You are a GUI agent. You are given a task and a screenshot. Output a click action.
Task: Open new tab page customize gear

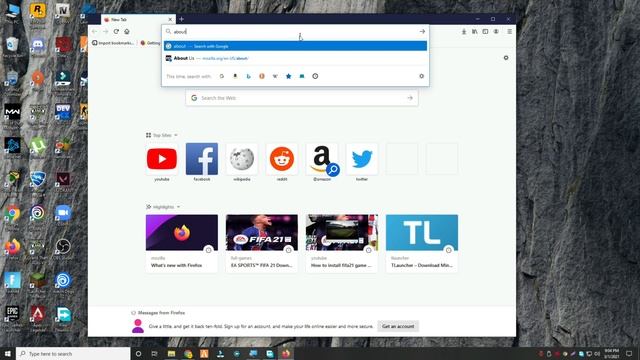coord(506,58)
